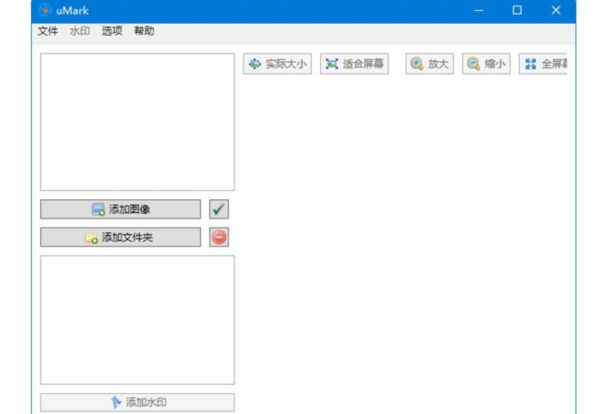Viewport: 600px width, 414px height.
Task: Click inside the upper image list box
Action: click(137, 122)
